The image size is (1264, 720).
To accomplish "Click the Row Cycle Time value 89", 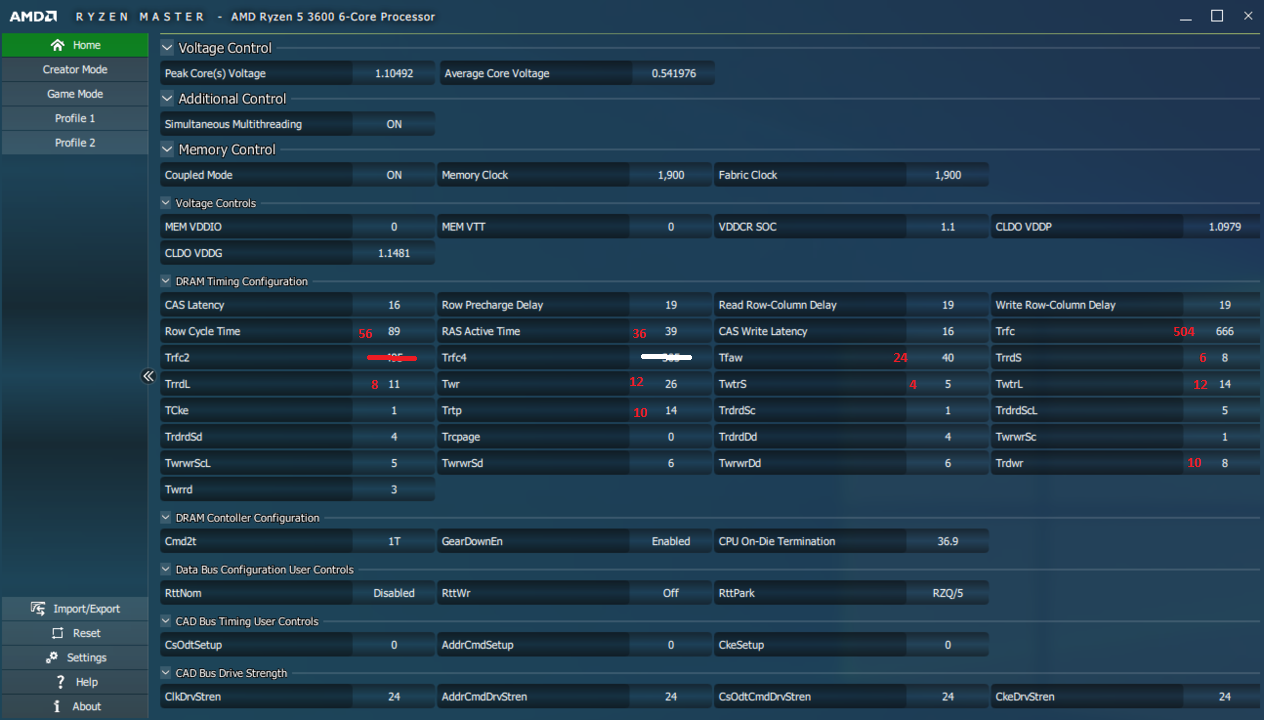I will pos(394,331).
